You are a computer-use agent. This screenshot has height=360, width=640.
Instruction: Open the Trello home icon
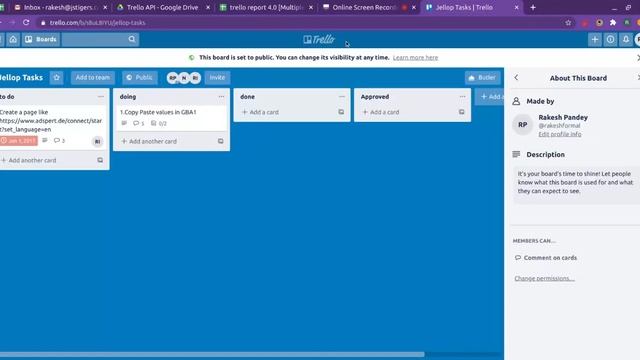(x=13, y=39)
